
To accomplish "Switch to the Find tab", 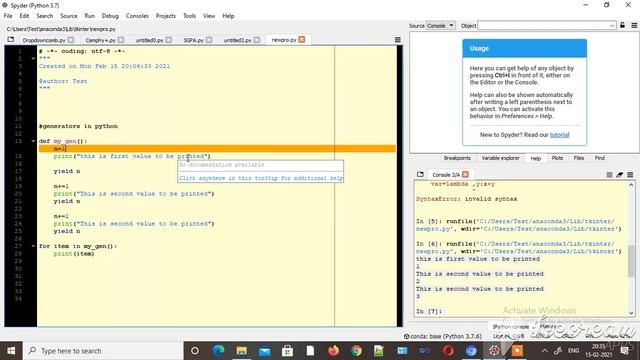I will 600,158.
